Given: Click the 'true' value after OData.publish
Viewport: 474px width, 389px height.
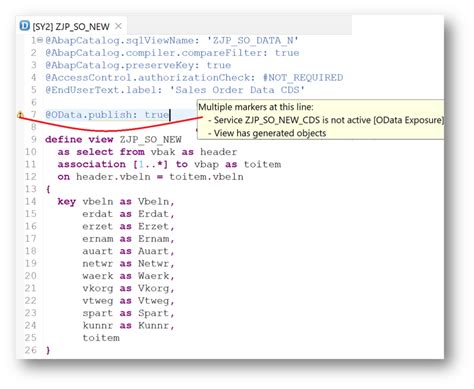Looking at the screenshot, I should (157, 115).
